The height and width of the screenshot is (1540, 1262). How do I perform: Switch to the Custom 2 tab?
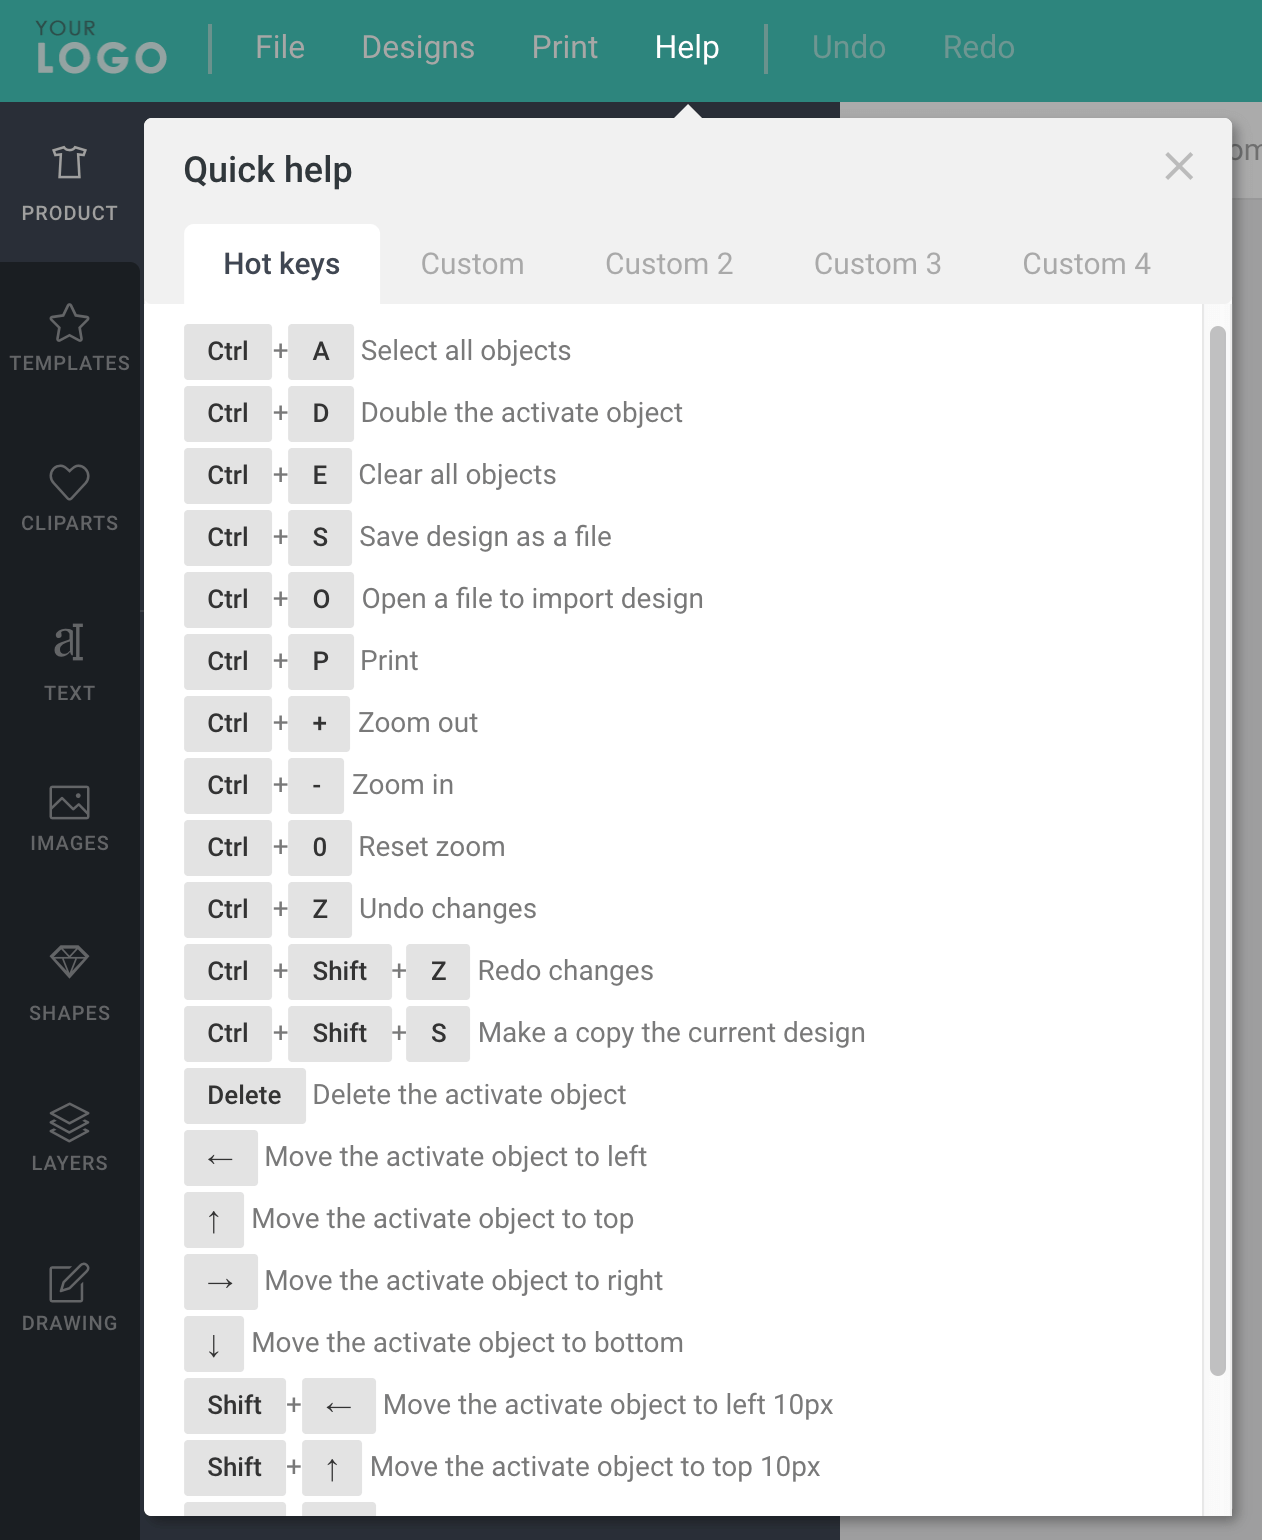(x=669, y=264)
